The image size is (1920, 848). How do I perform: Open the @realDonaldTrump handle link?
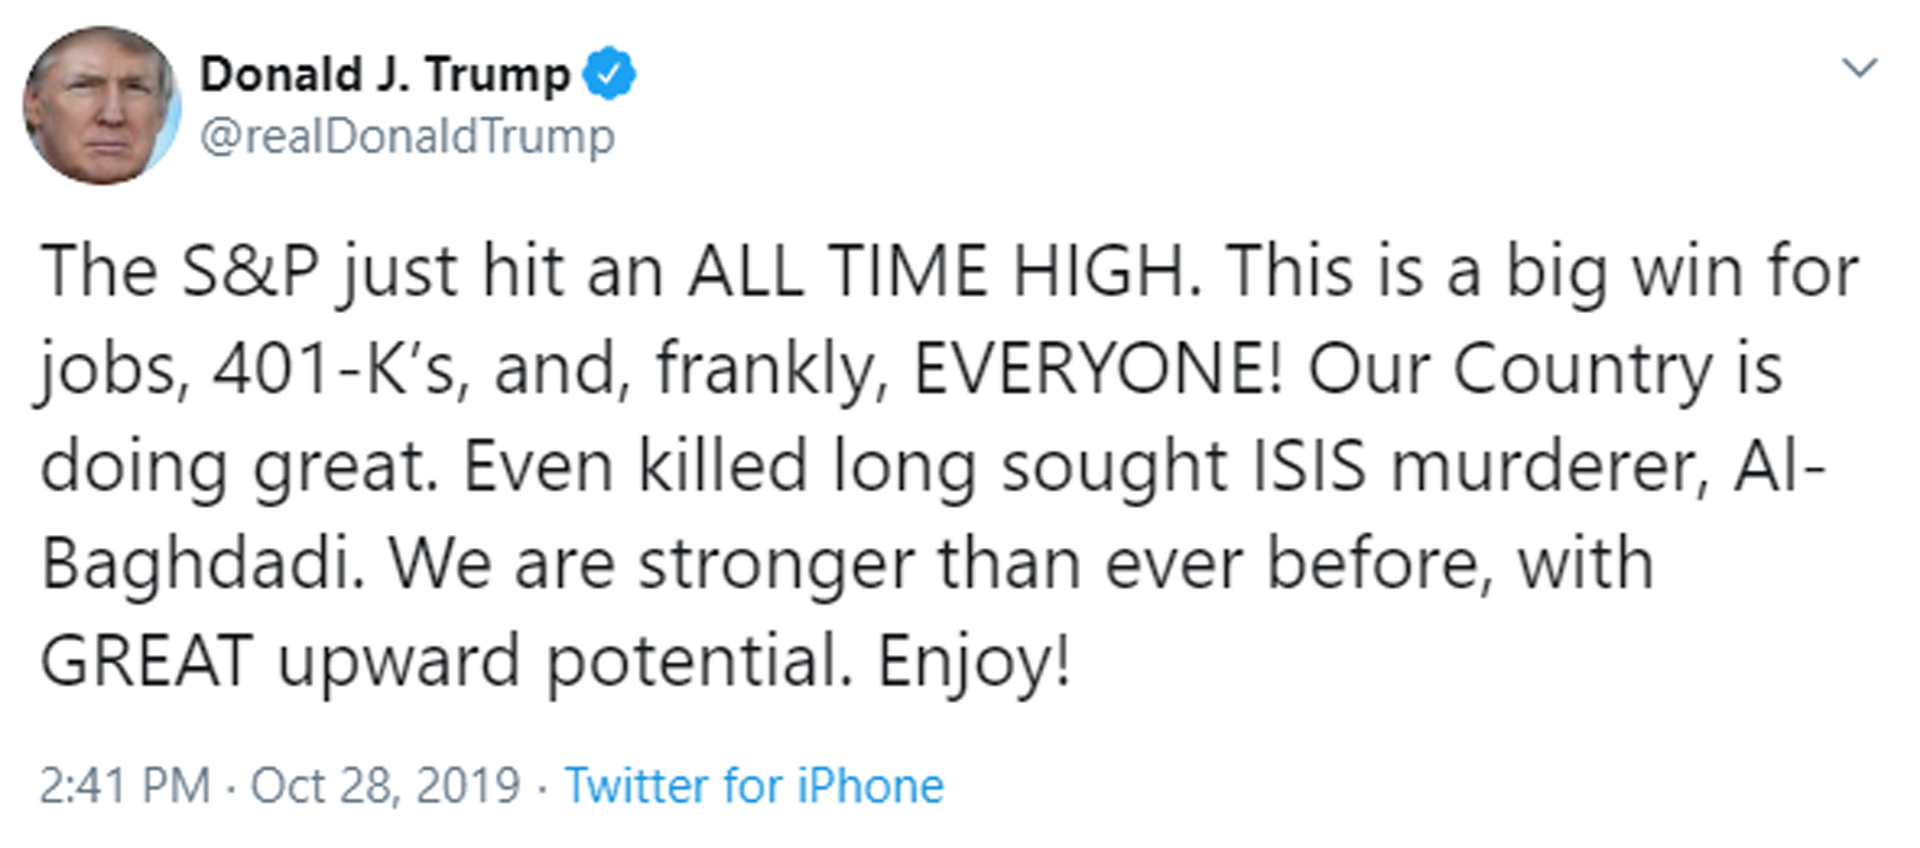pos(407,137)
